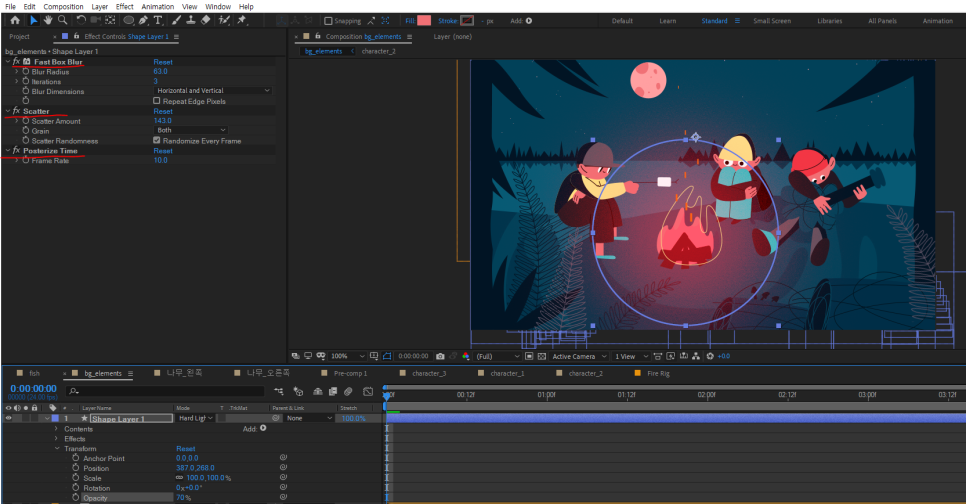Switch to the character_3 timeline tab
966x504 pixels.
coord(429,373)
